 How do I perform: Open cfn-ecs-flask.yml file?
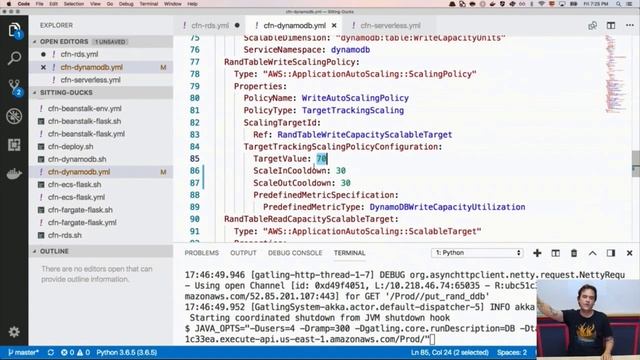[101, 197]
